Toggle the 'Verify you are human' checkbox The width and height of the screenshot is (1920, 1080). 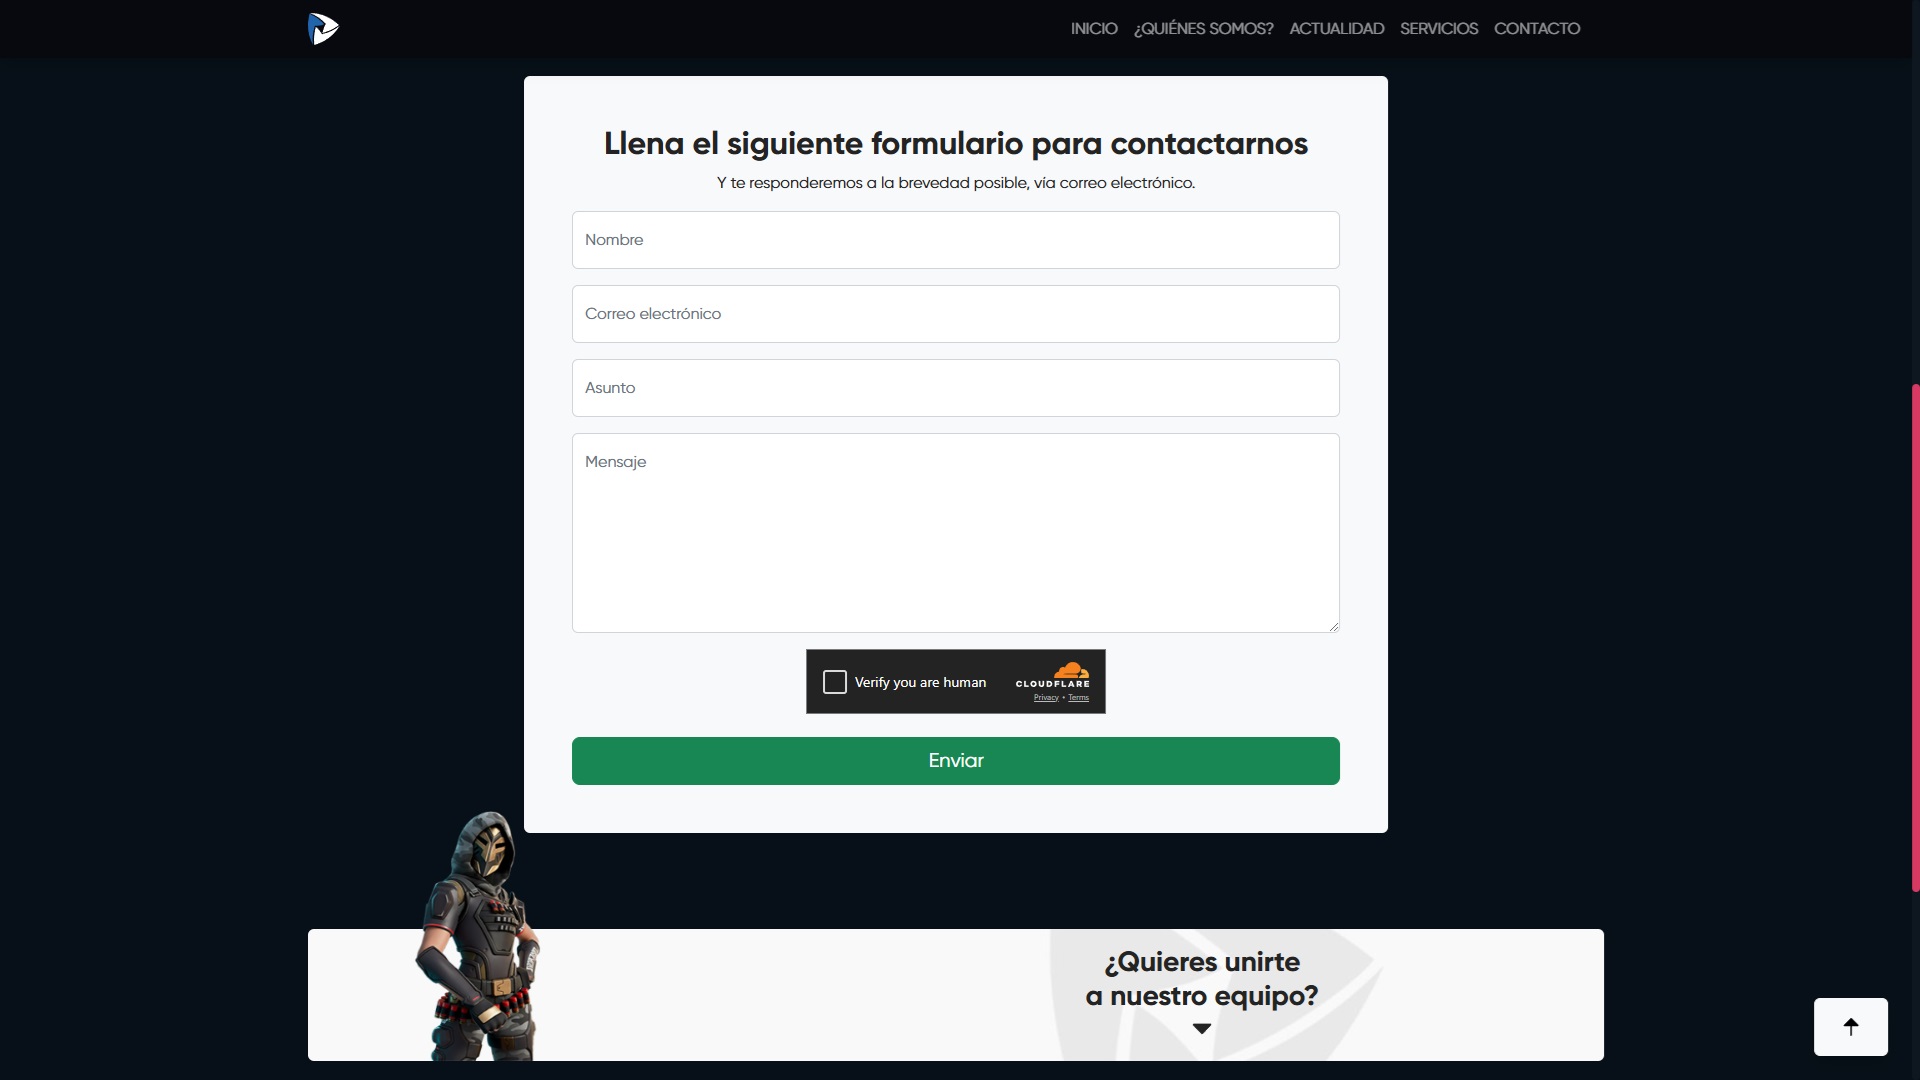pyautogui.click(x=835, y=682)
